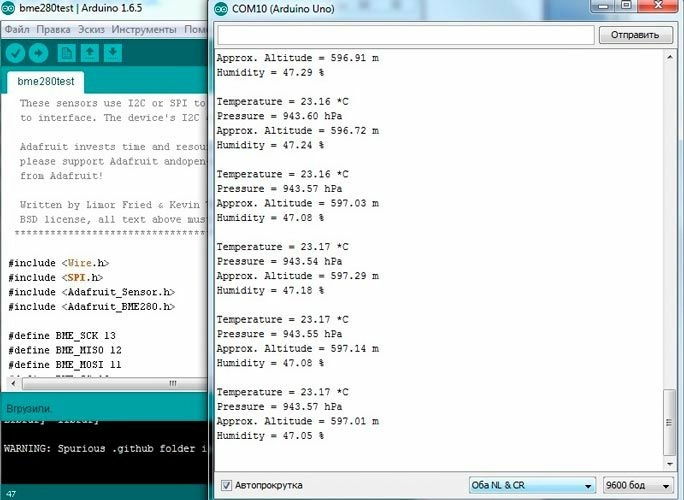This screenshot has height=500, width=684.
Task: Click the Open sketch up-arrow icon
Action: point(90,53)
